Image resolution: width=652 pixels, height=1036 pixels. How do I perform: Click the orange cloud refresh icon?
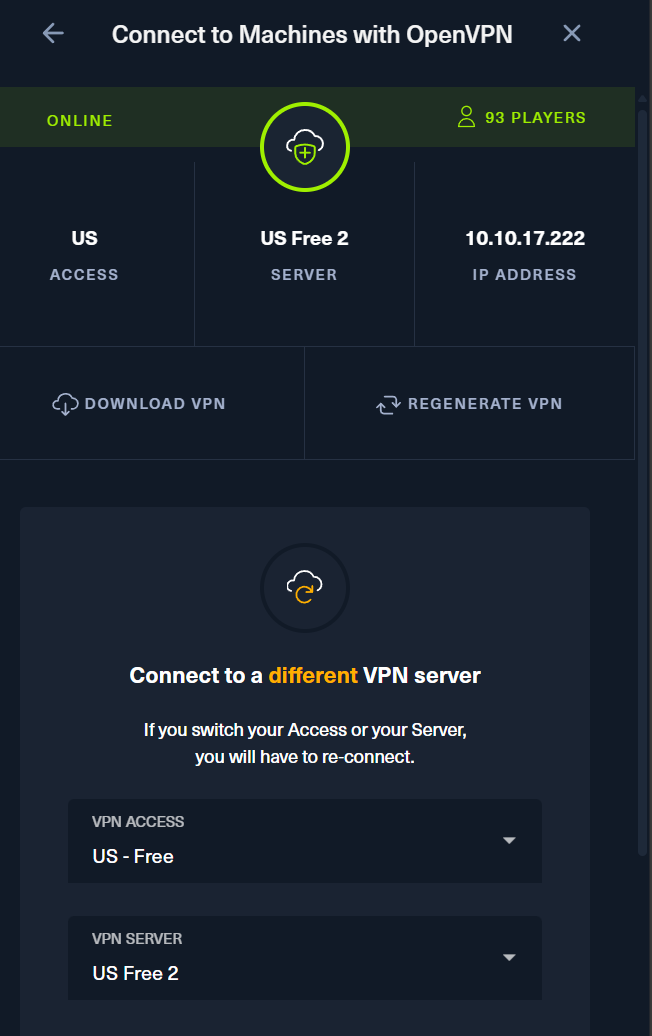click(x=305, y=588)
